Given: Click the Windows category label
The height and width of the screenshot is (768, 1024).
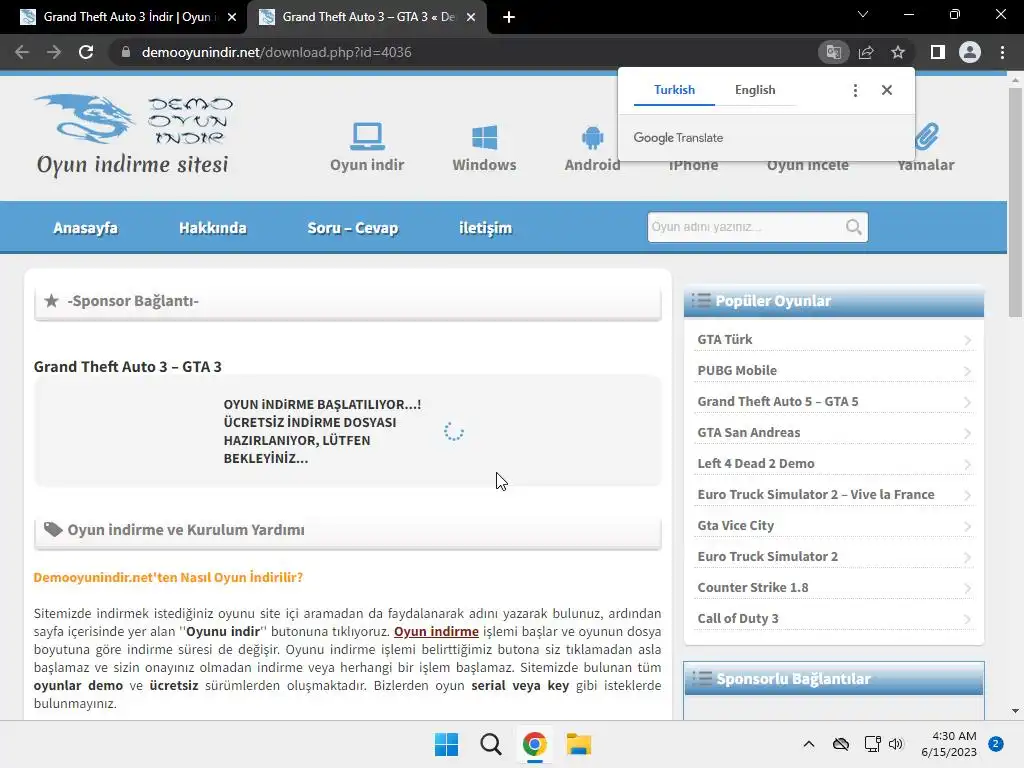Looking at the screenshot, I should (x=485, y=165).
